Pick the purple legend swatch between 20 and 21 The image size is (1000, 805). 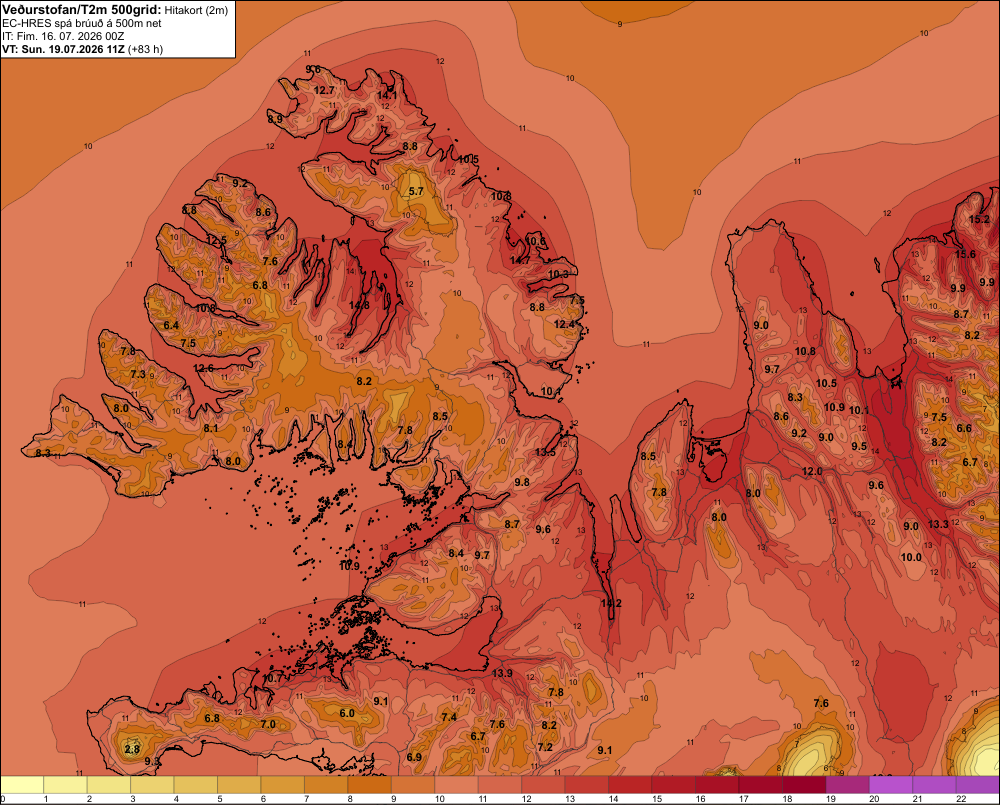click(890, 785)
